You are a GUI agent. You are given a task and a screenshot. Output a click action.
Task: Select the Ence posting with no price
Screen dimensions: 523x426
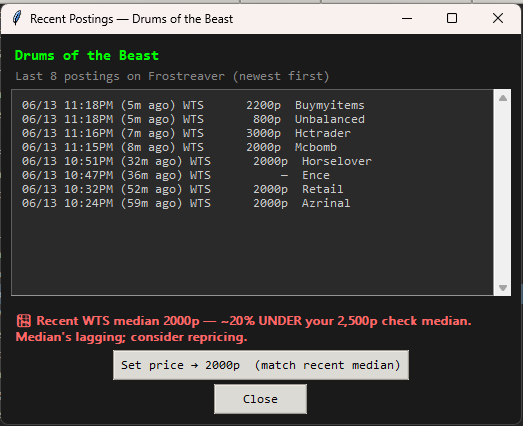(176, 175)
